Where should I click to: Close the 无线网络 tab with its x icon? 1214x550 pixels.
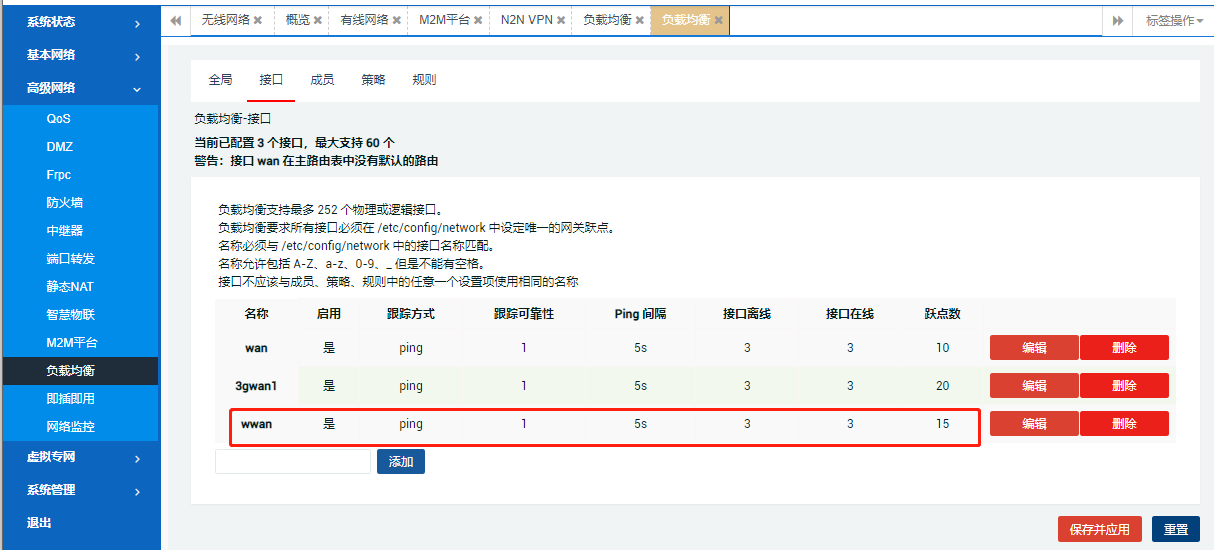click(x=258, y=20)
